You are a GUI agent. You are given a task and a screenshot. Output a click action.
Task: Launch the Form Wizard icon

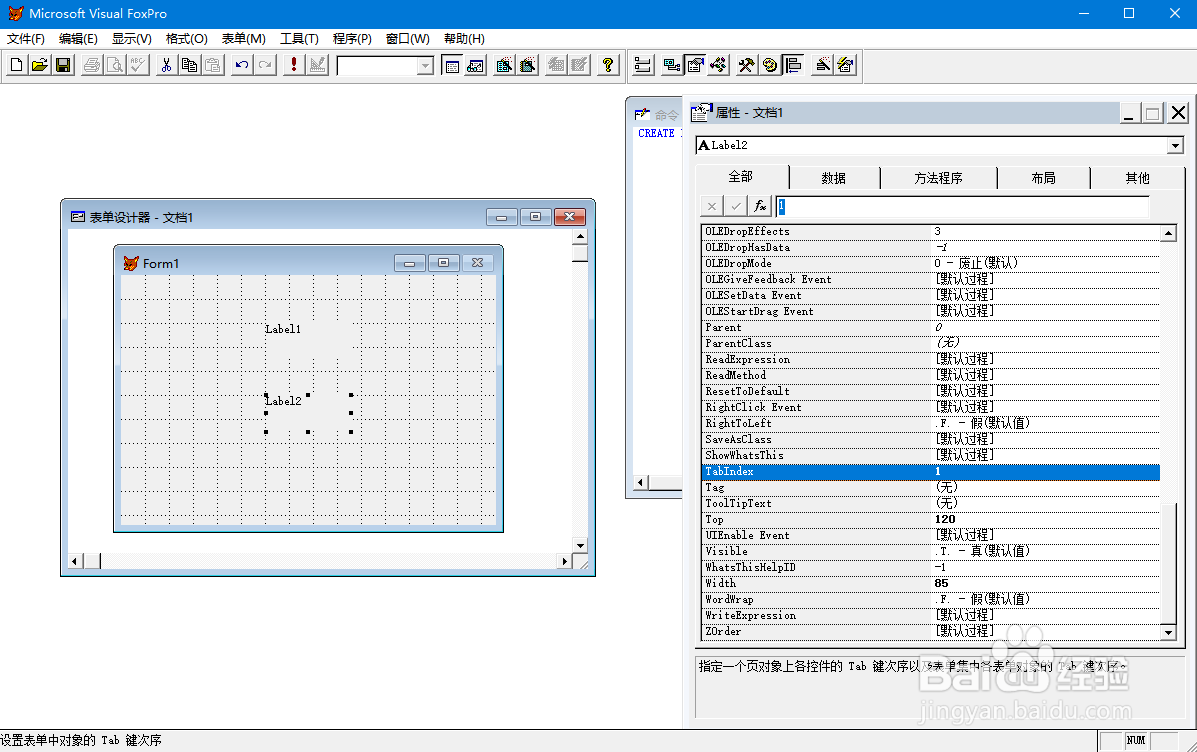[x=504, y=65]
